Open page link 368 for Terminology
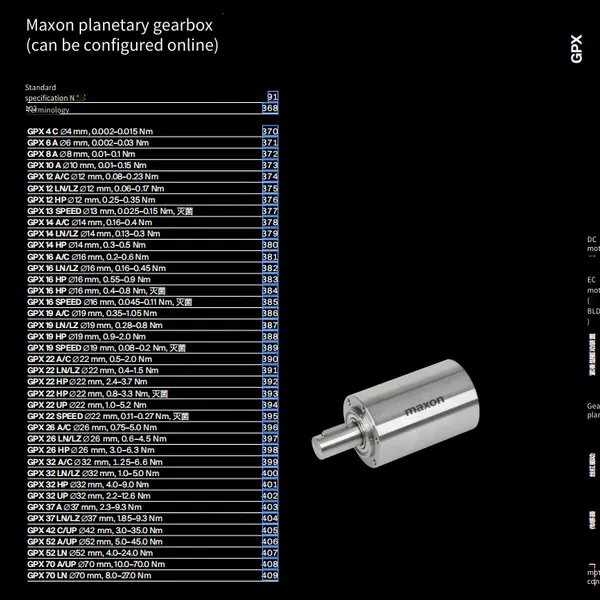 pyautogui.click(x=270, y=108)
